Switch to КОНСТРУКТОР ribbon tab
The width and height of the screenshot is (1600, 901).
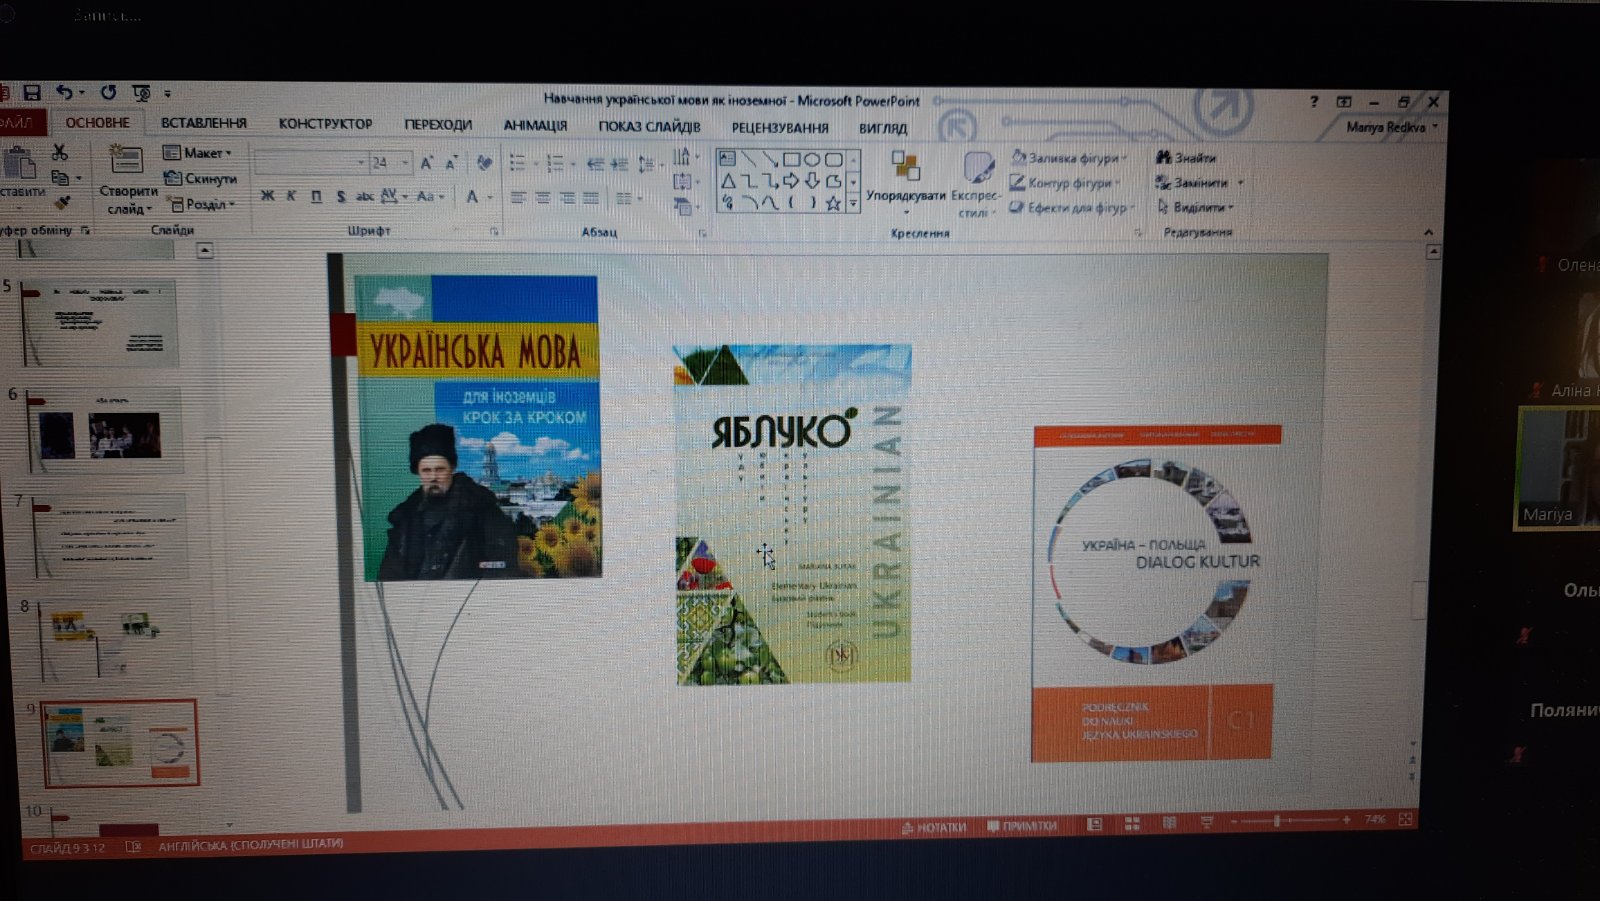click(x=325, y=124)
